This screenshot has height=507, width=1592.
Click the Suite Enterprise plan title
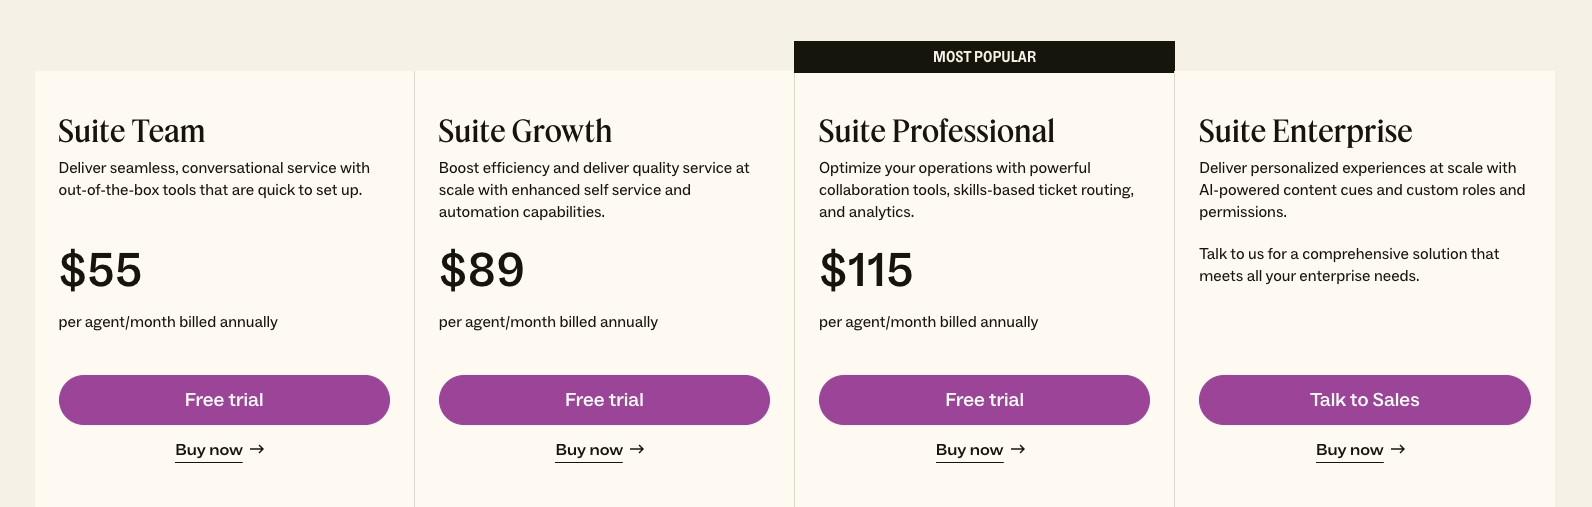tap(1305, 131)
